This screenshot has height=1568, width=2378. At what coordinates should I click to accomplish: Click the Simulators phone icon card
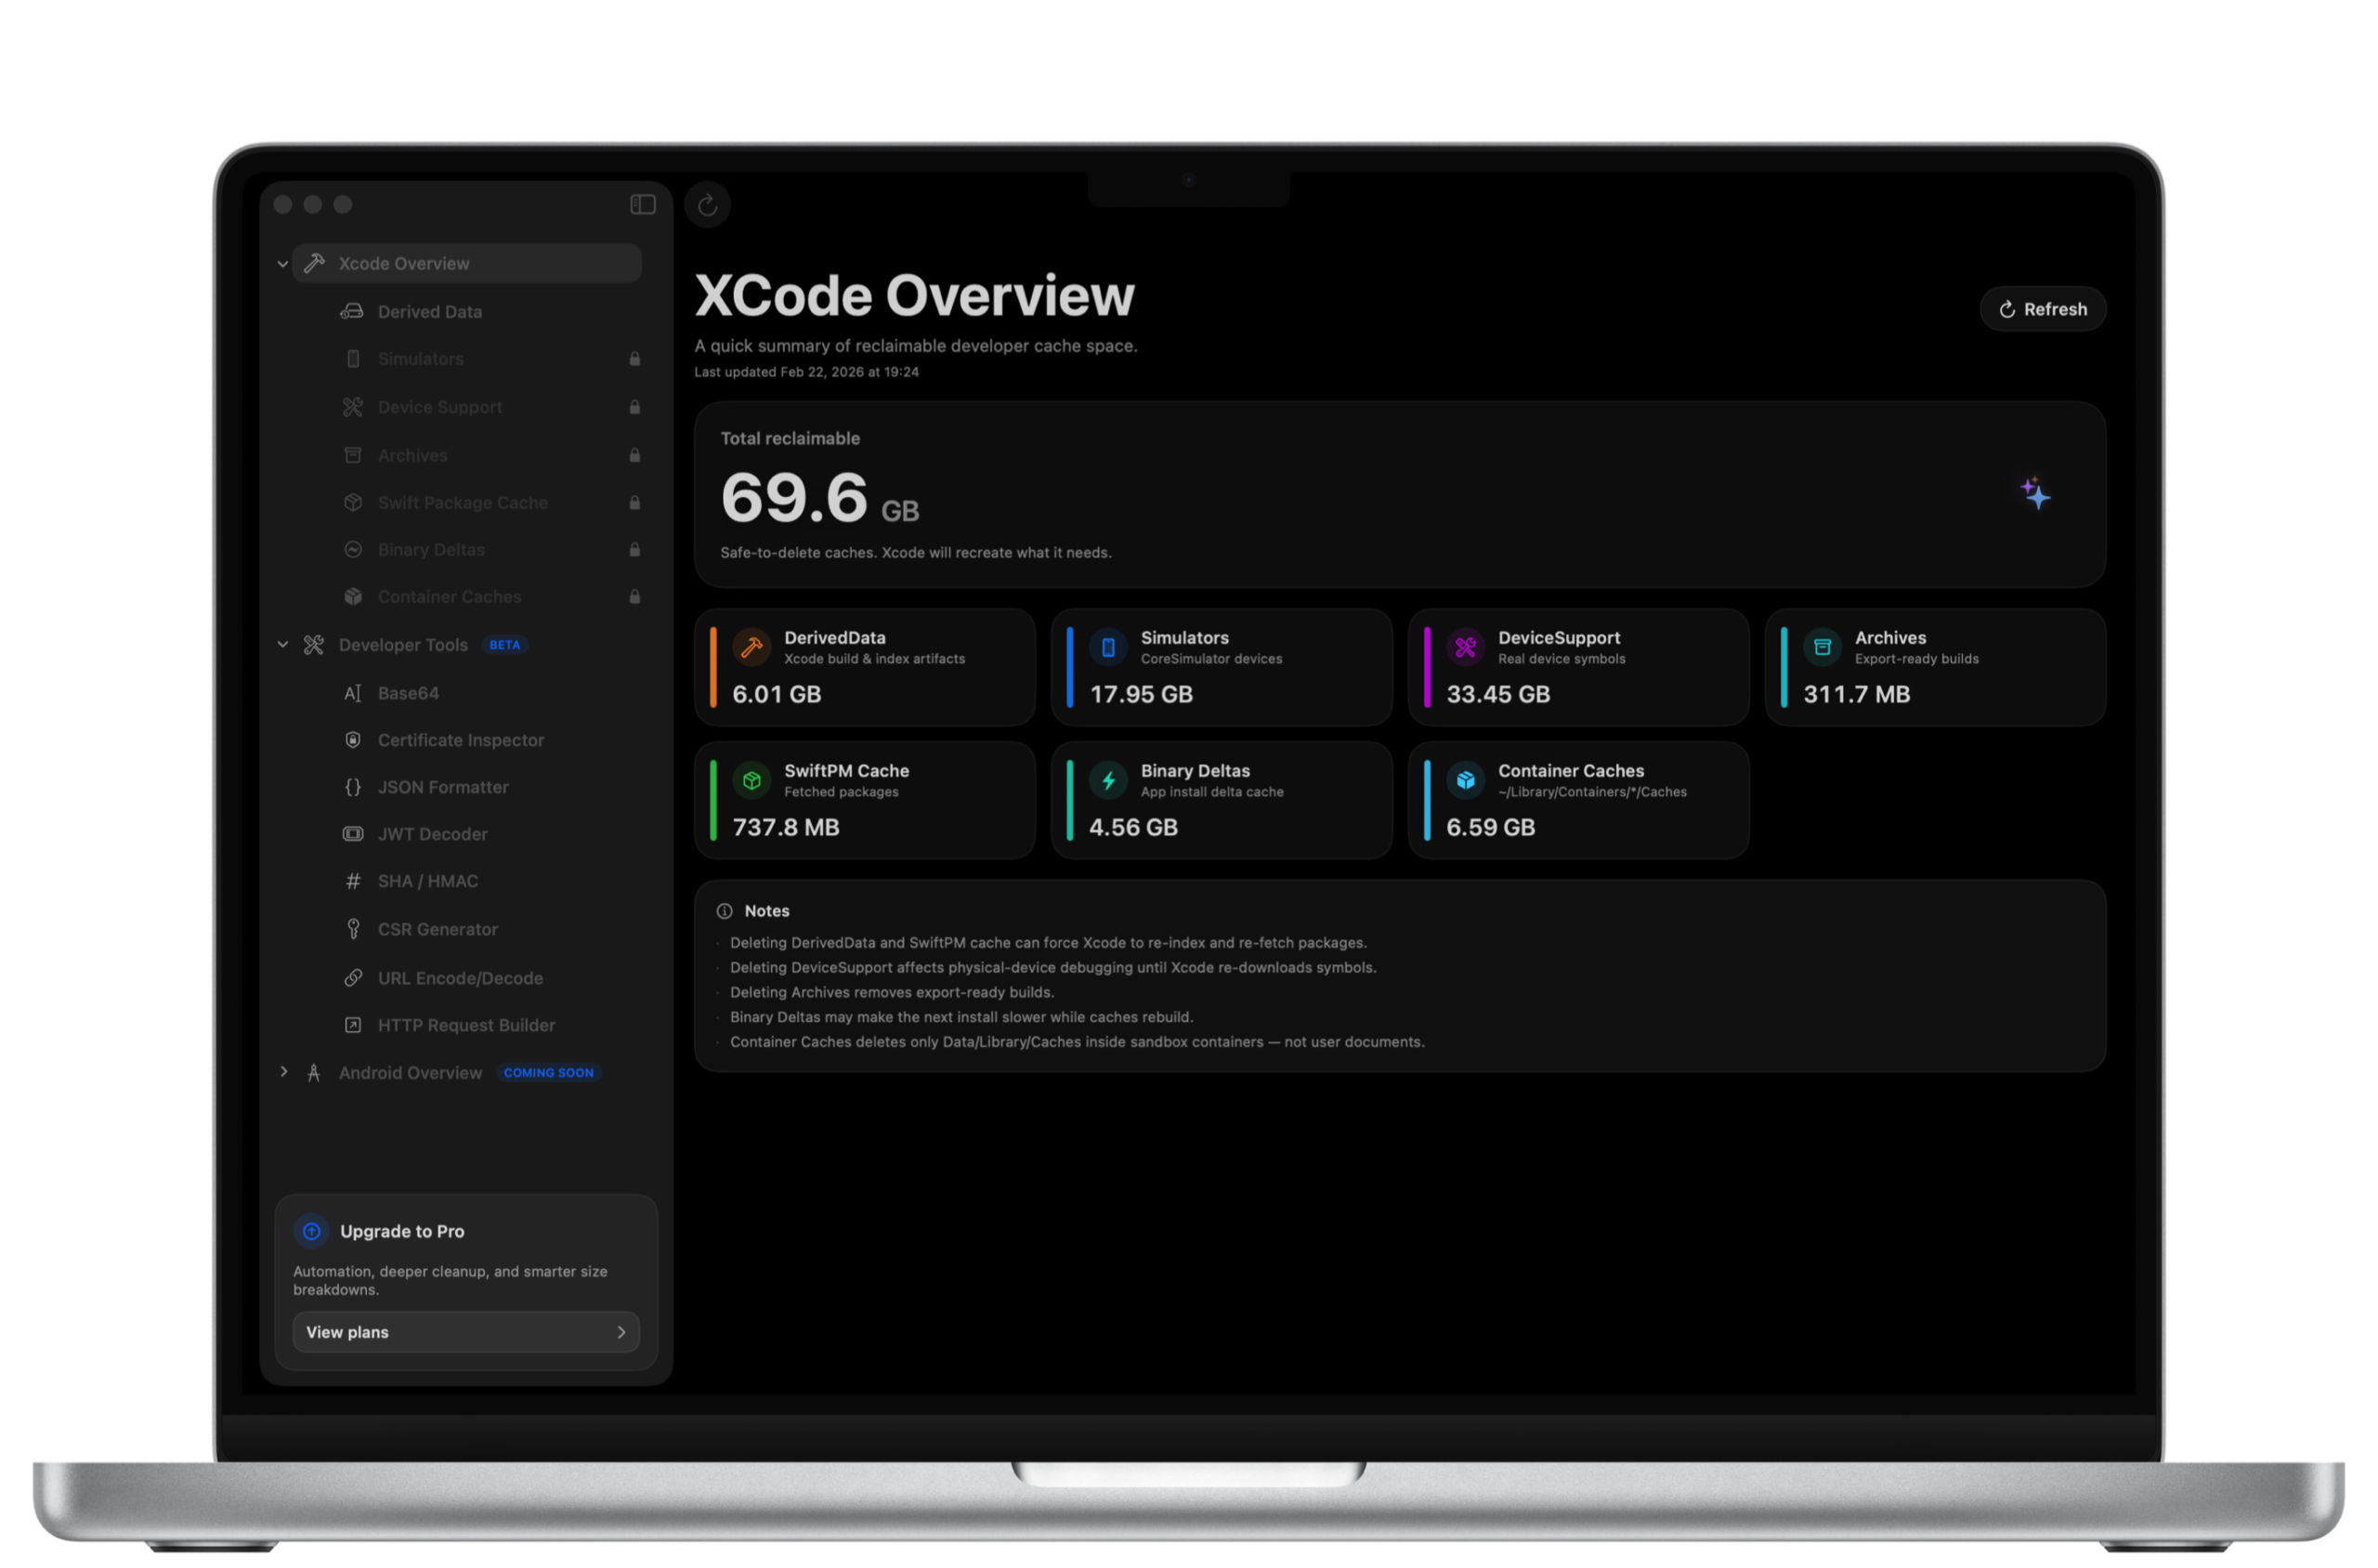click(x=1107, y=648)
